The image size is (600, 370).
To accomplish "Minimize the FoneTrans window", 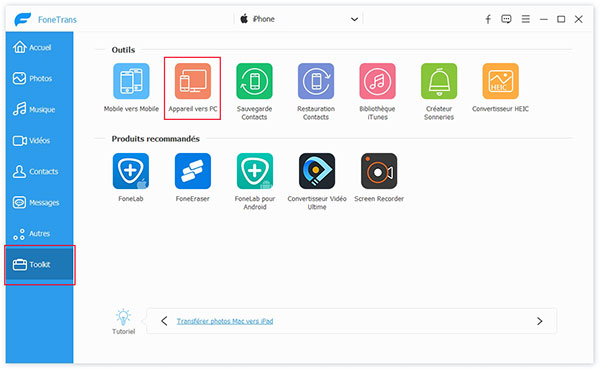I will [x=544, y=19].
